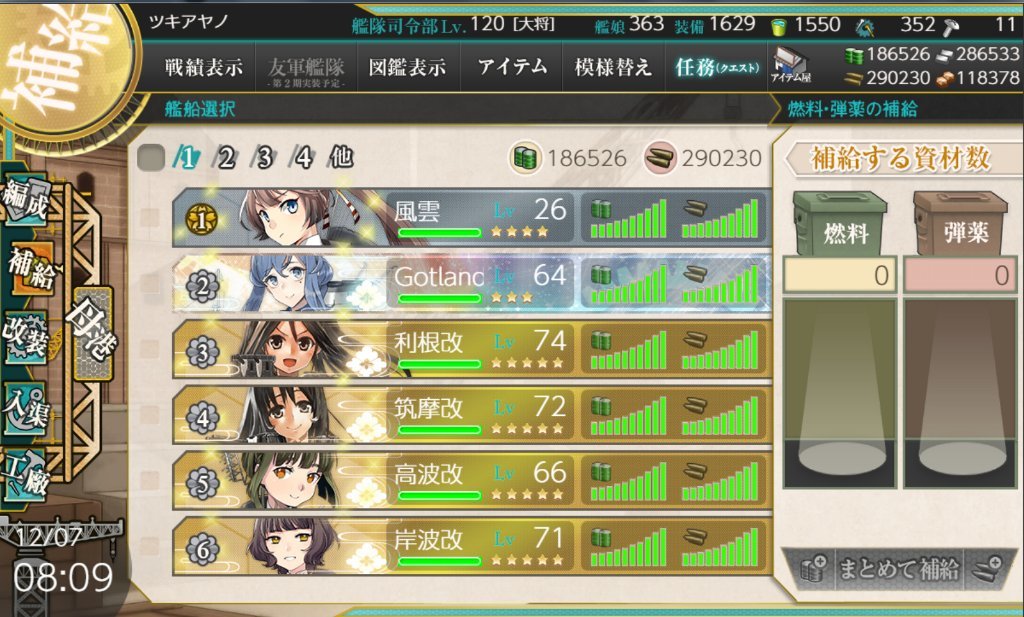Open the 他 other ships tab
Screen dimensions: 1024x617
(x=342, y=157)
